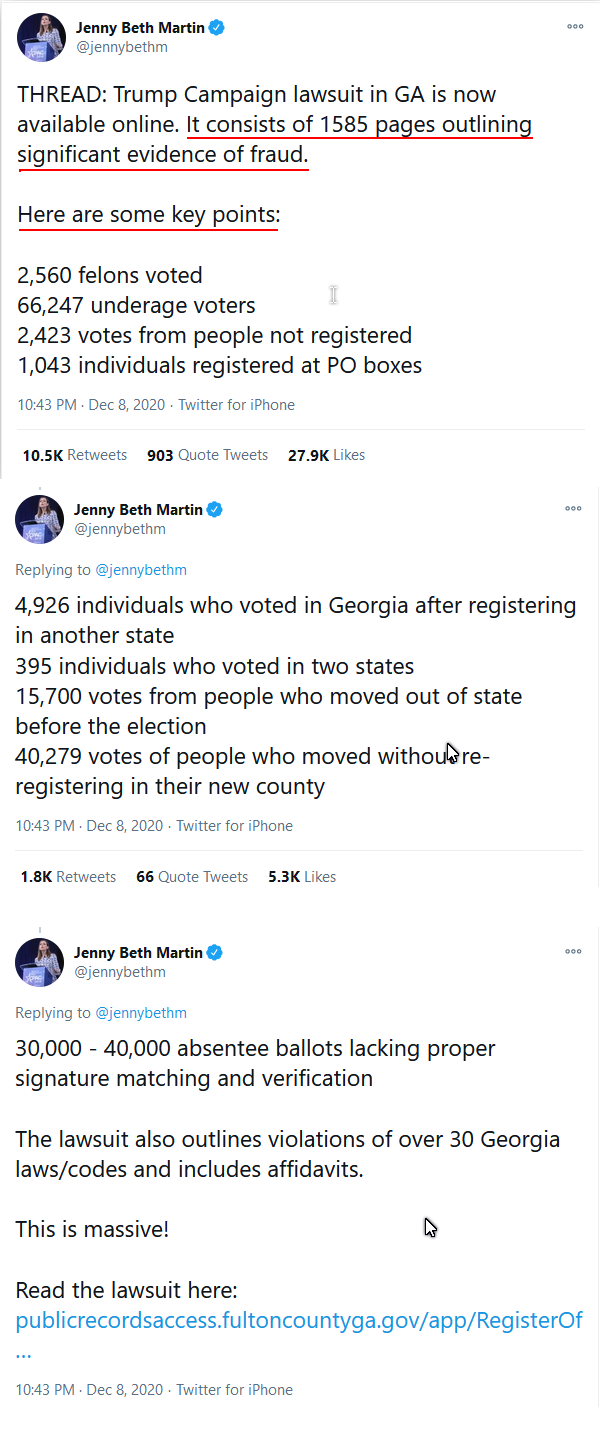600x1440 pixels.
Task: Open the 66 Quote Tweets
Action: pos(192,877)
